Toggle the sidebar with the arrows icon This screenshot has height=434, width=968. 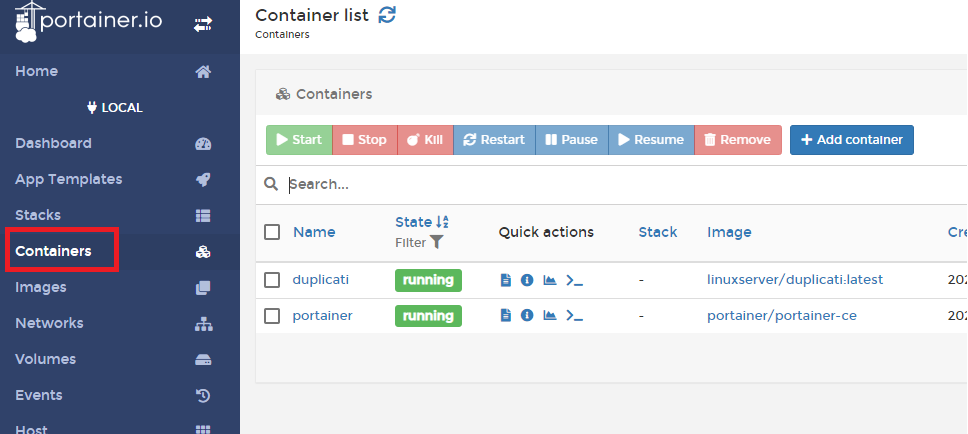click(x=202, y=24)
